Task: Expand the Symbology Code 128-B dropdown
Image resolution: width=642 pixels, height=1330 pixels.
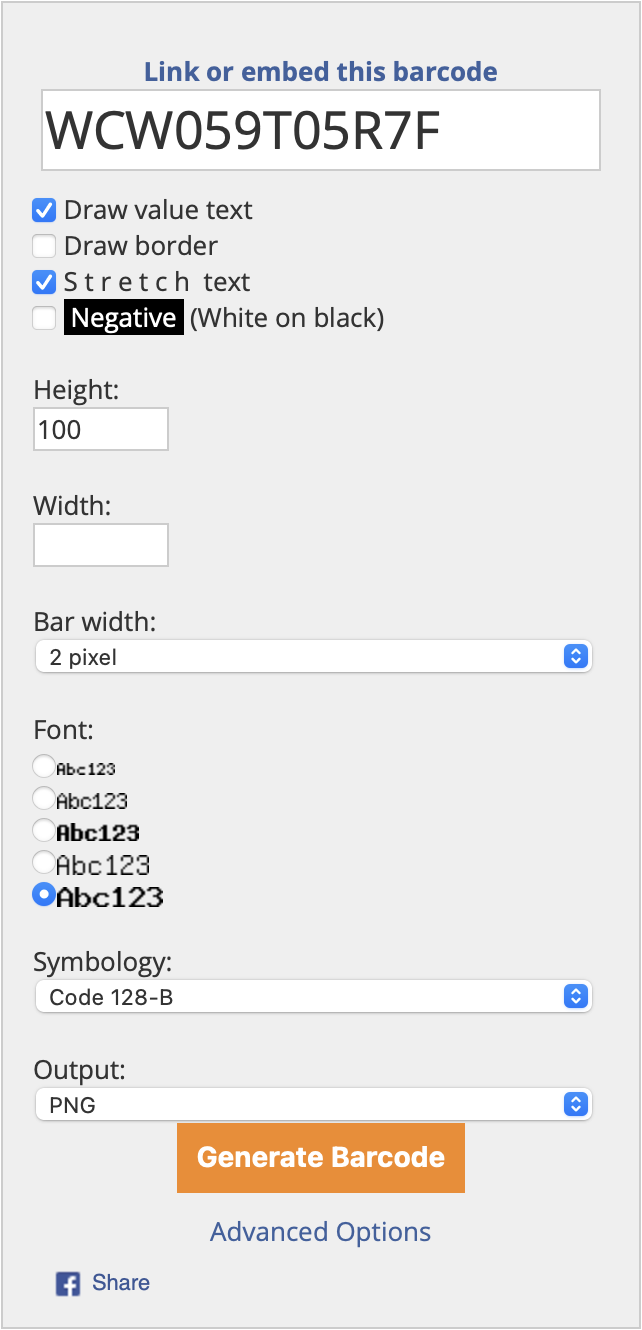Action: click(314, 997)
